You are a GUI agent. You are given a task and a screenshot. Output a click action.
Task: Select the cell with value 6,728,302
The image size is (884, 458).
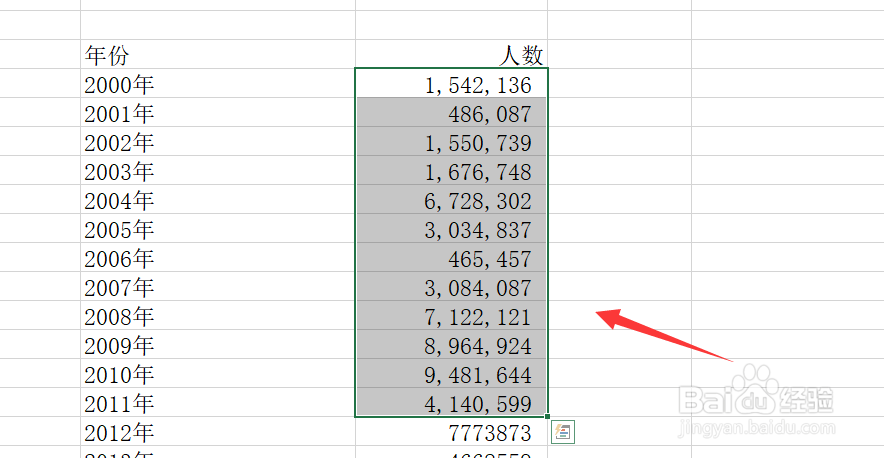coord(451,200)
